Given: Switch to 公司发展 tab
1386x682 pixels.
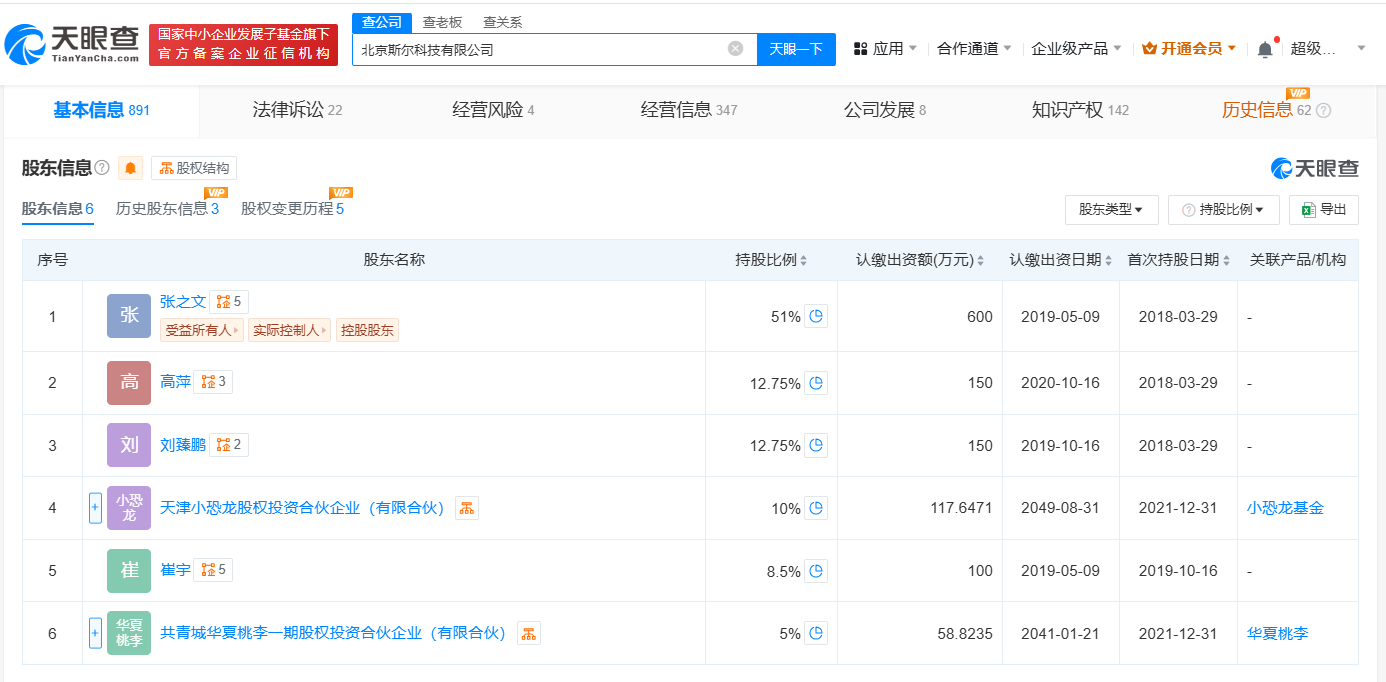Looking at the screenshot, I should (x=885, y=110).
